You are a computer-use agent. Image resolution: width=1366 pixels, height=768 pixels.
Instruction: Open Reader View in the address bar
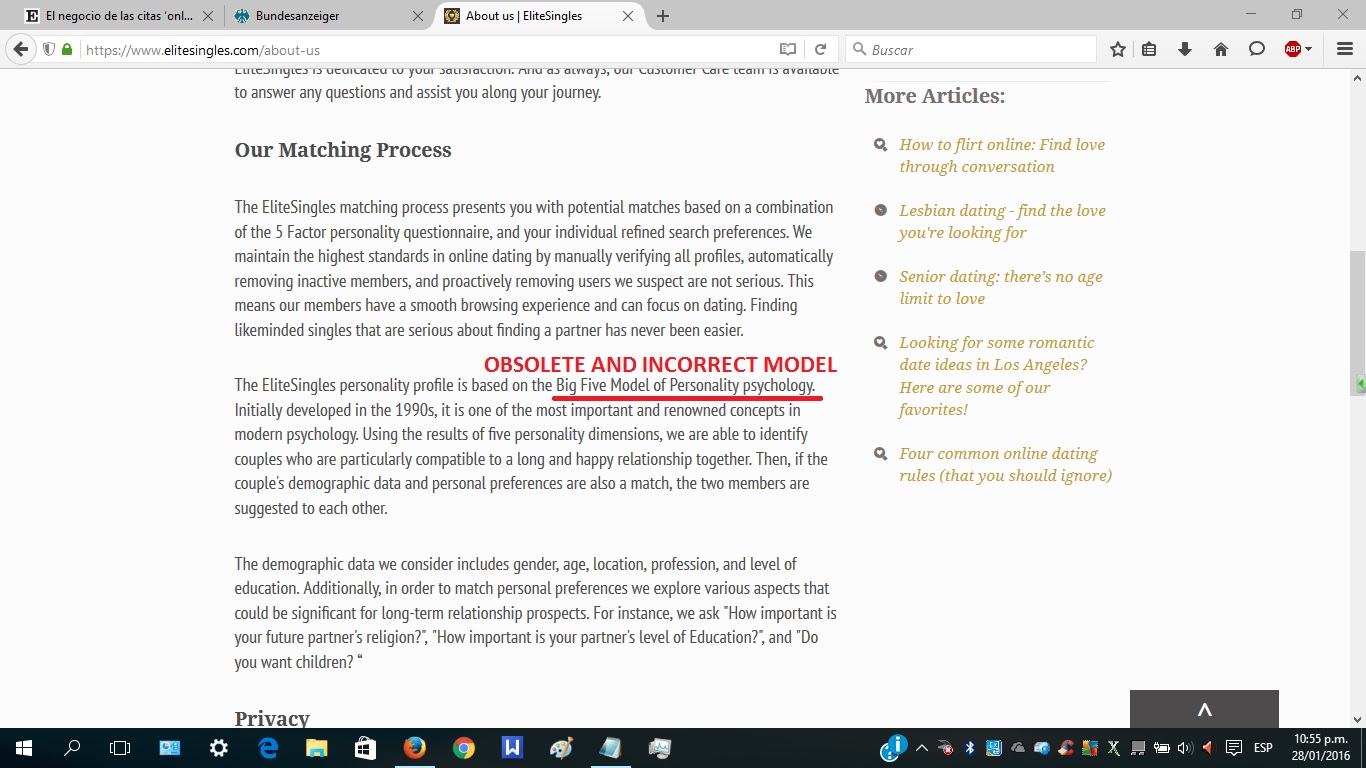[788, 49]
